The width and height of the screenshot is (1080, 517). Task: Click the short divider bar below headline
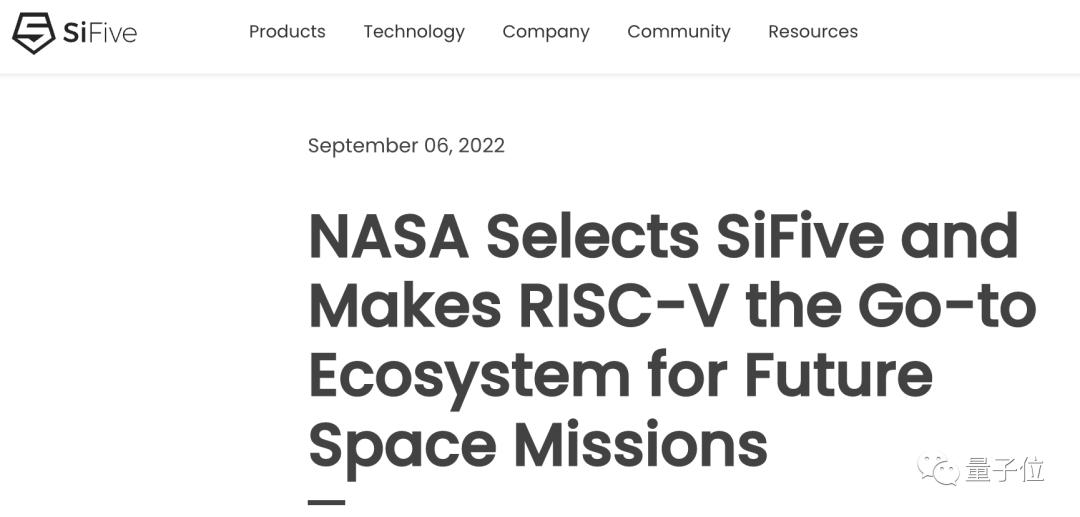click(326, 503)
